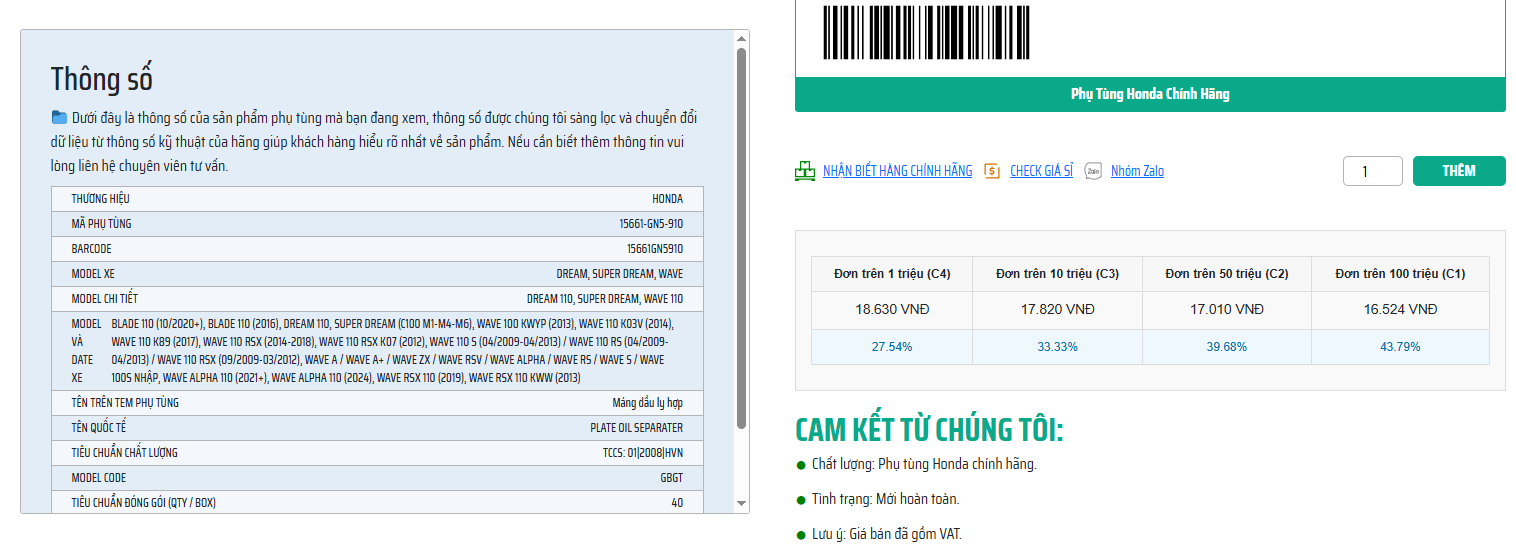Open the NHẬN BIẾT HÀNG CHÍNH HÃNG link
1516x555 pixels.
coord(897,171)
